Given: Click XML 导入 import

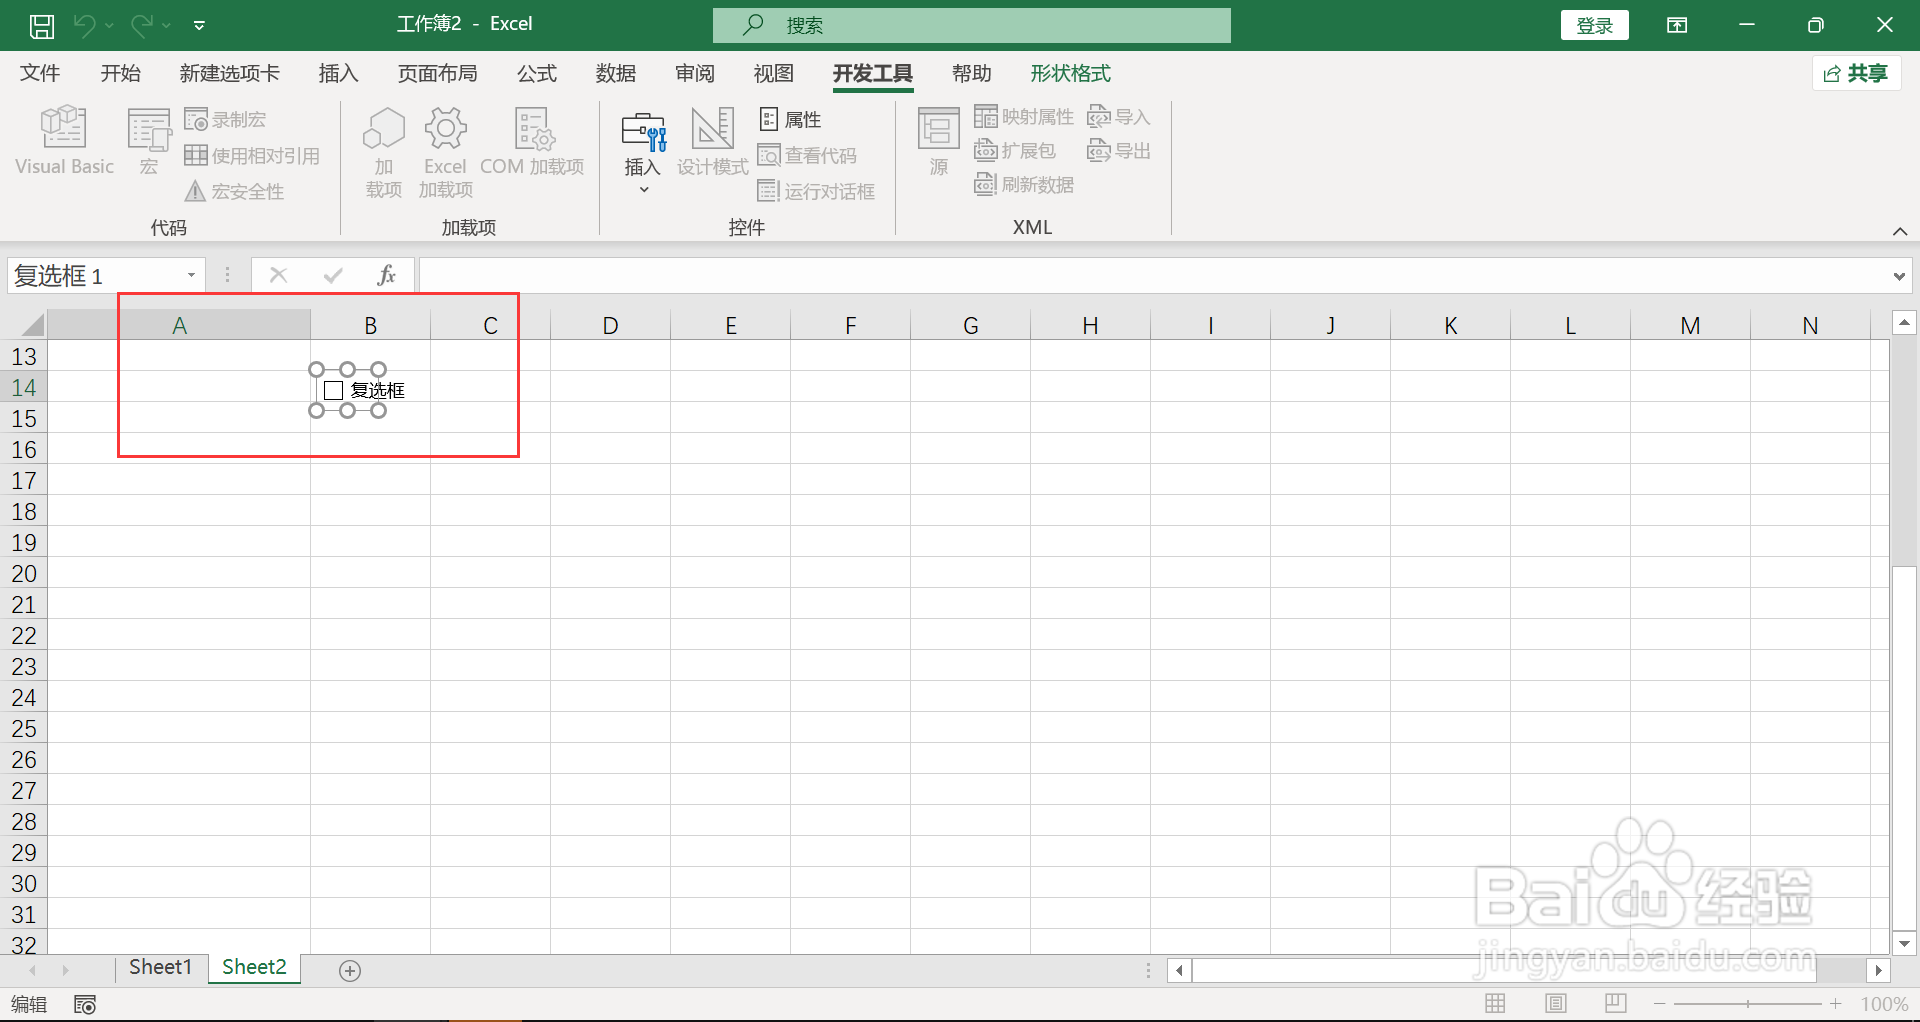Looking at the screenshot, I should [x=1119, y=117].
